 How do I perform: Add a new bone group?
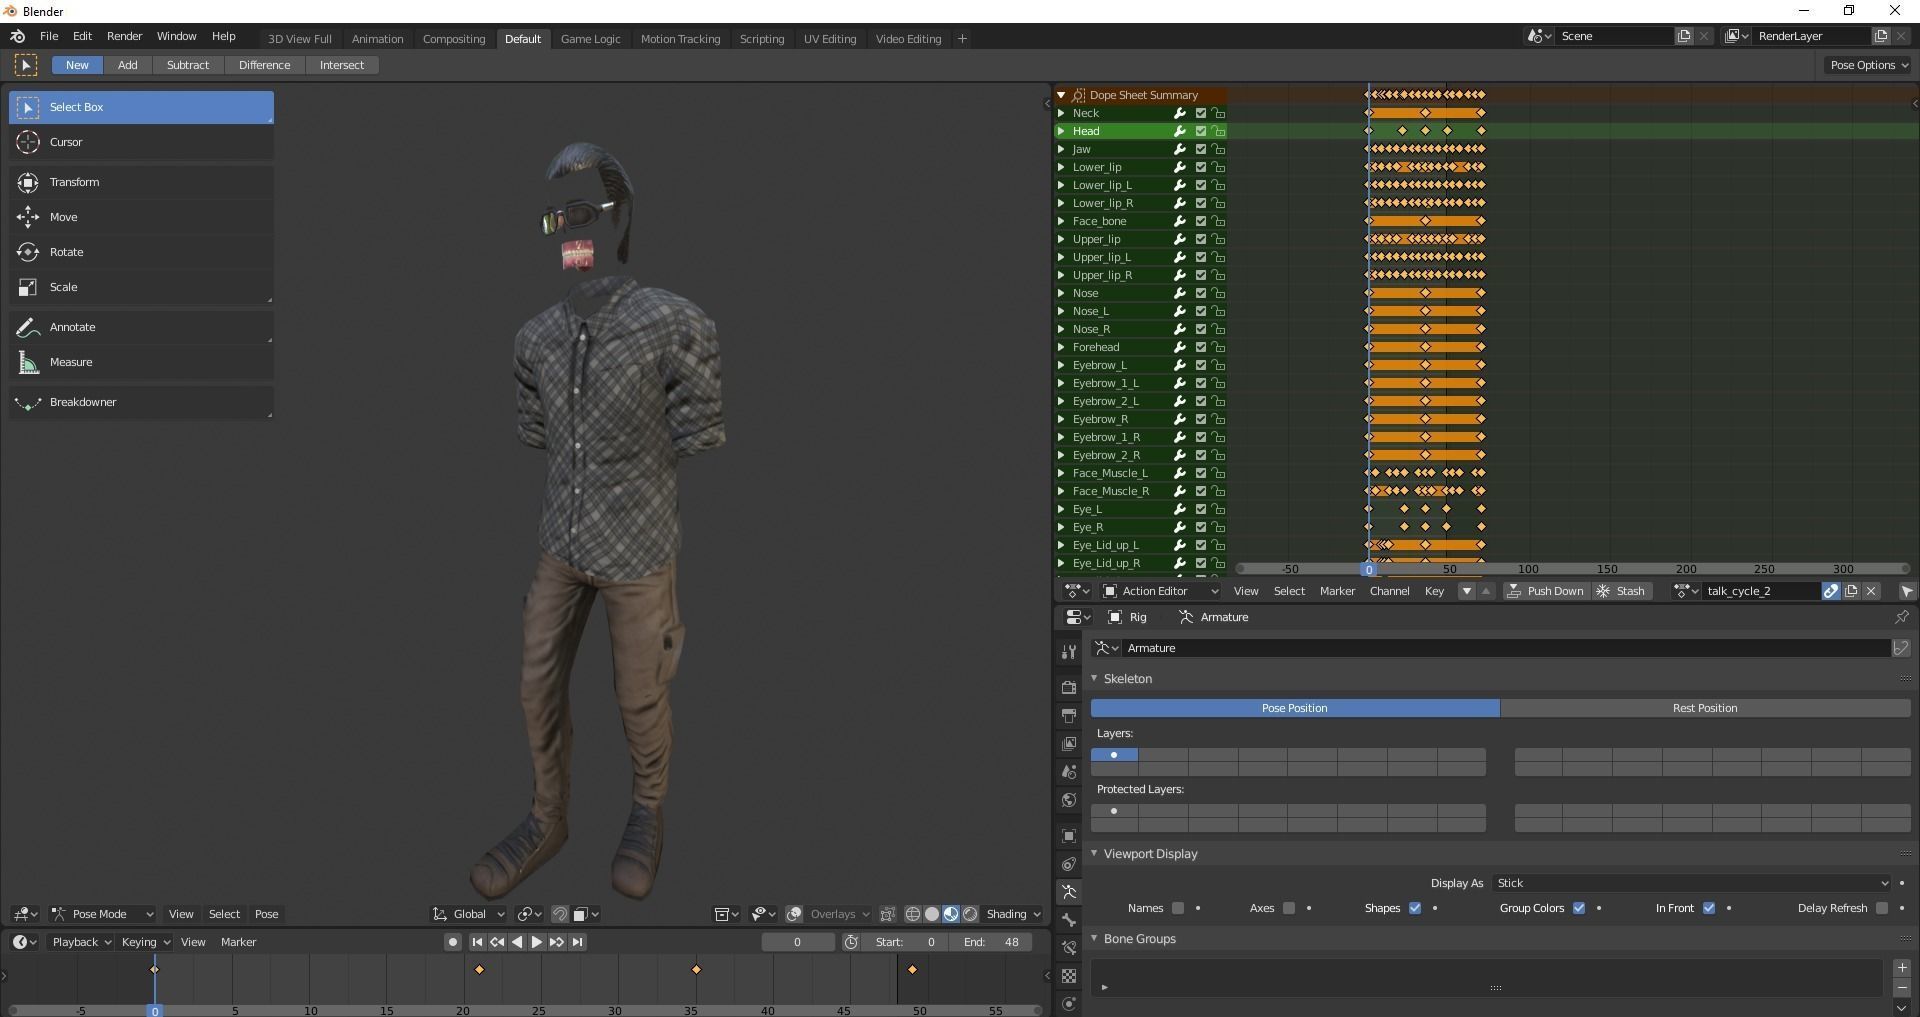[1902, 968]
